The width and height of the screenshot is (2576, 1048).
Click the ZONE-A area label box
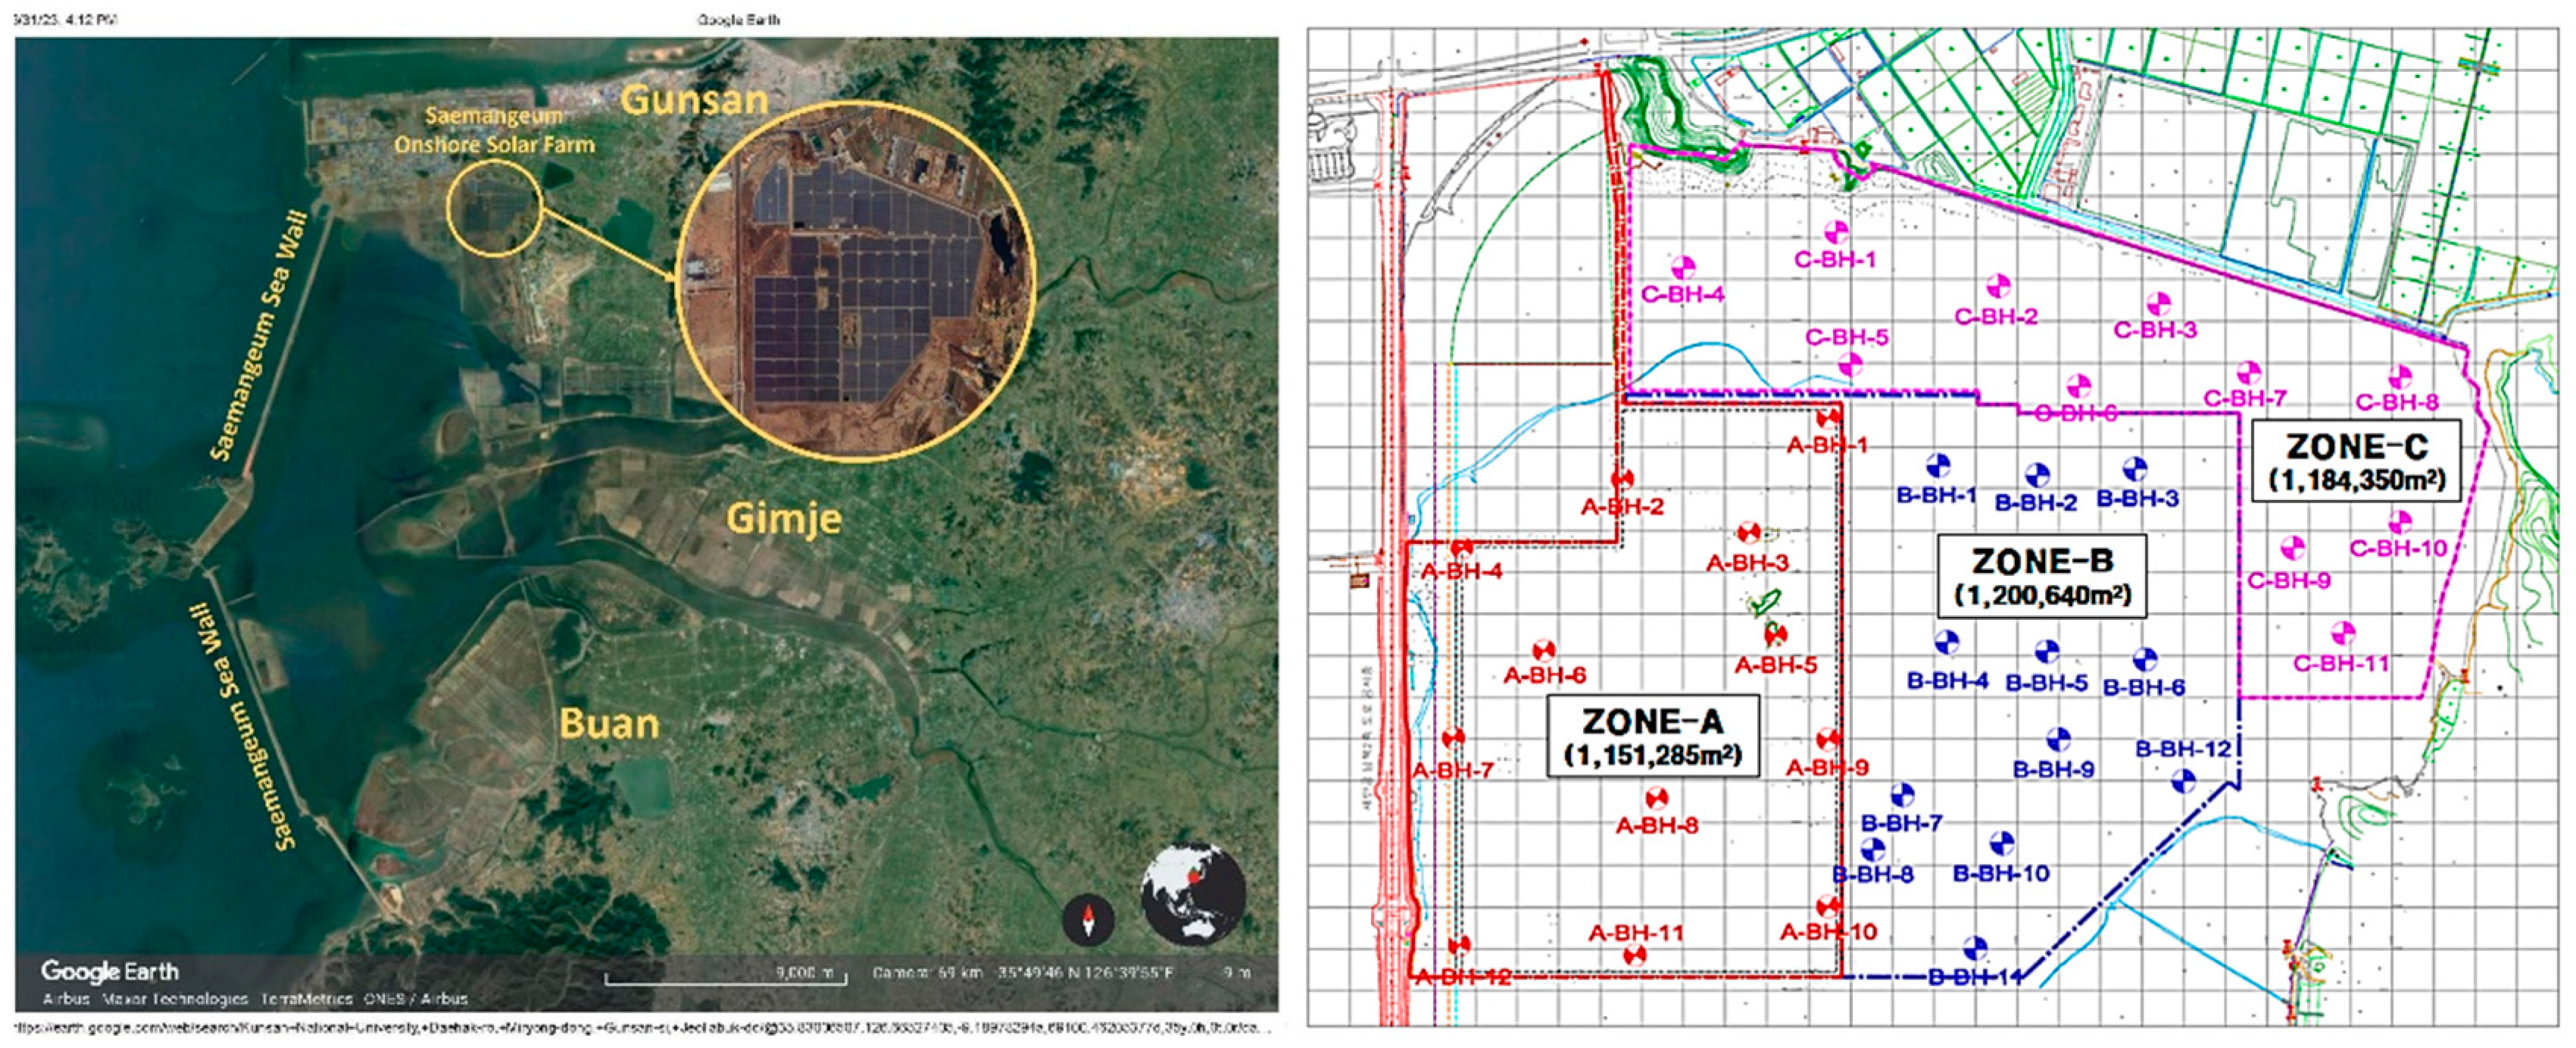[1652, 737]
